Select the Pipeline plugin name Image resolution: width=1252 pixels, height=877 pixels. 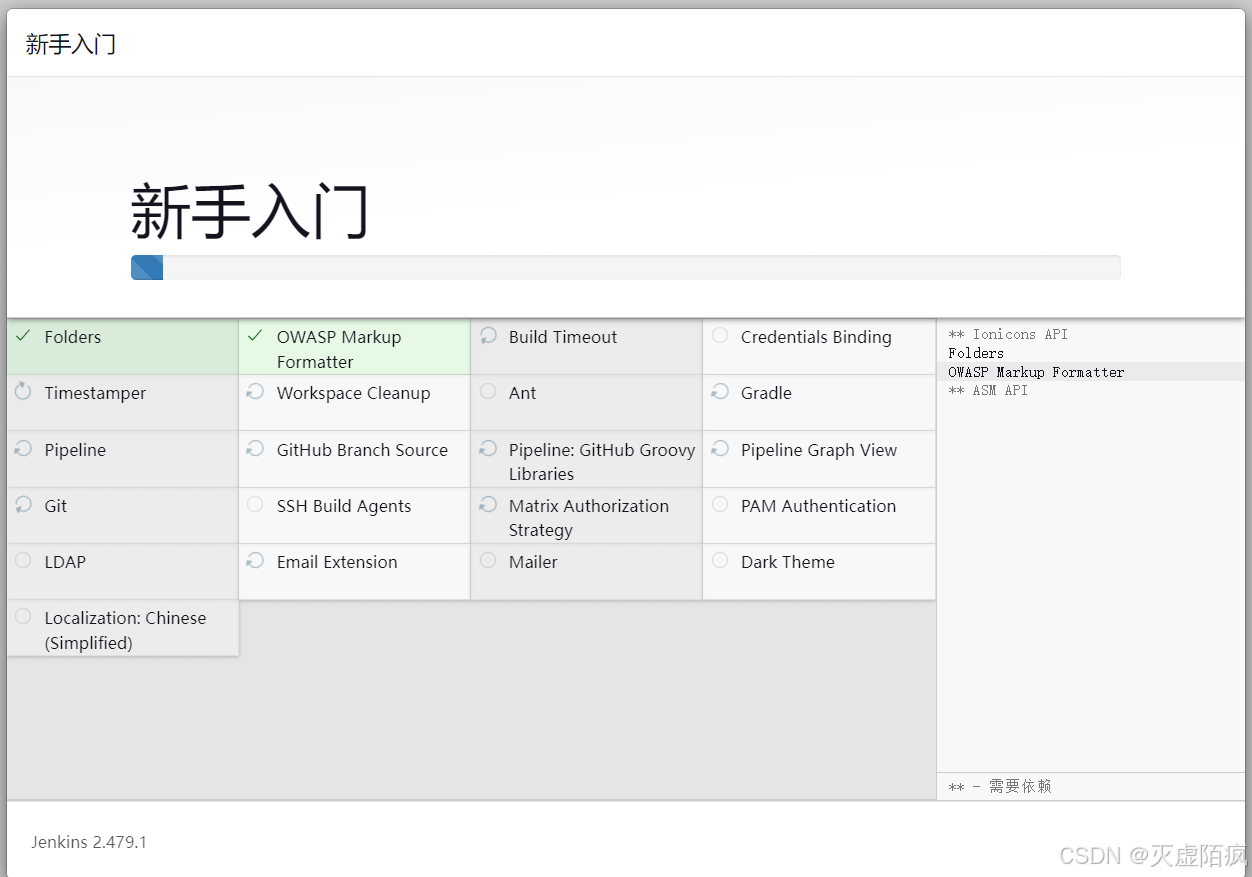[75, 450]
